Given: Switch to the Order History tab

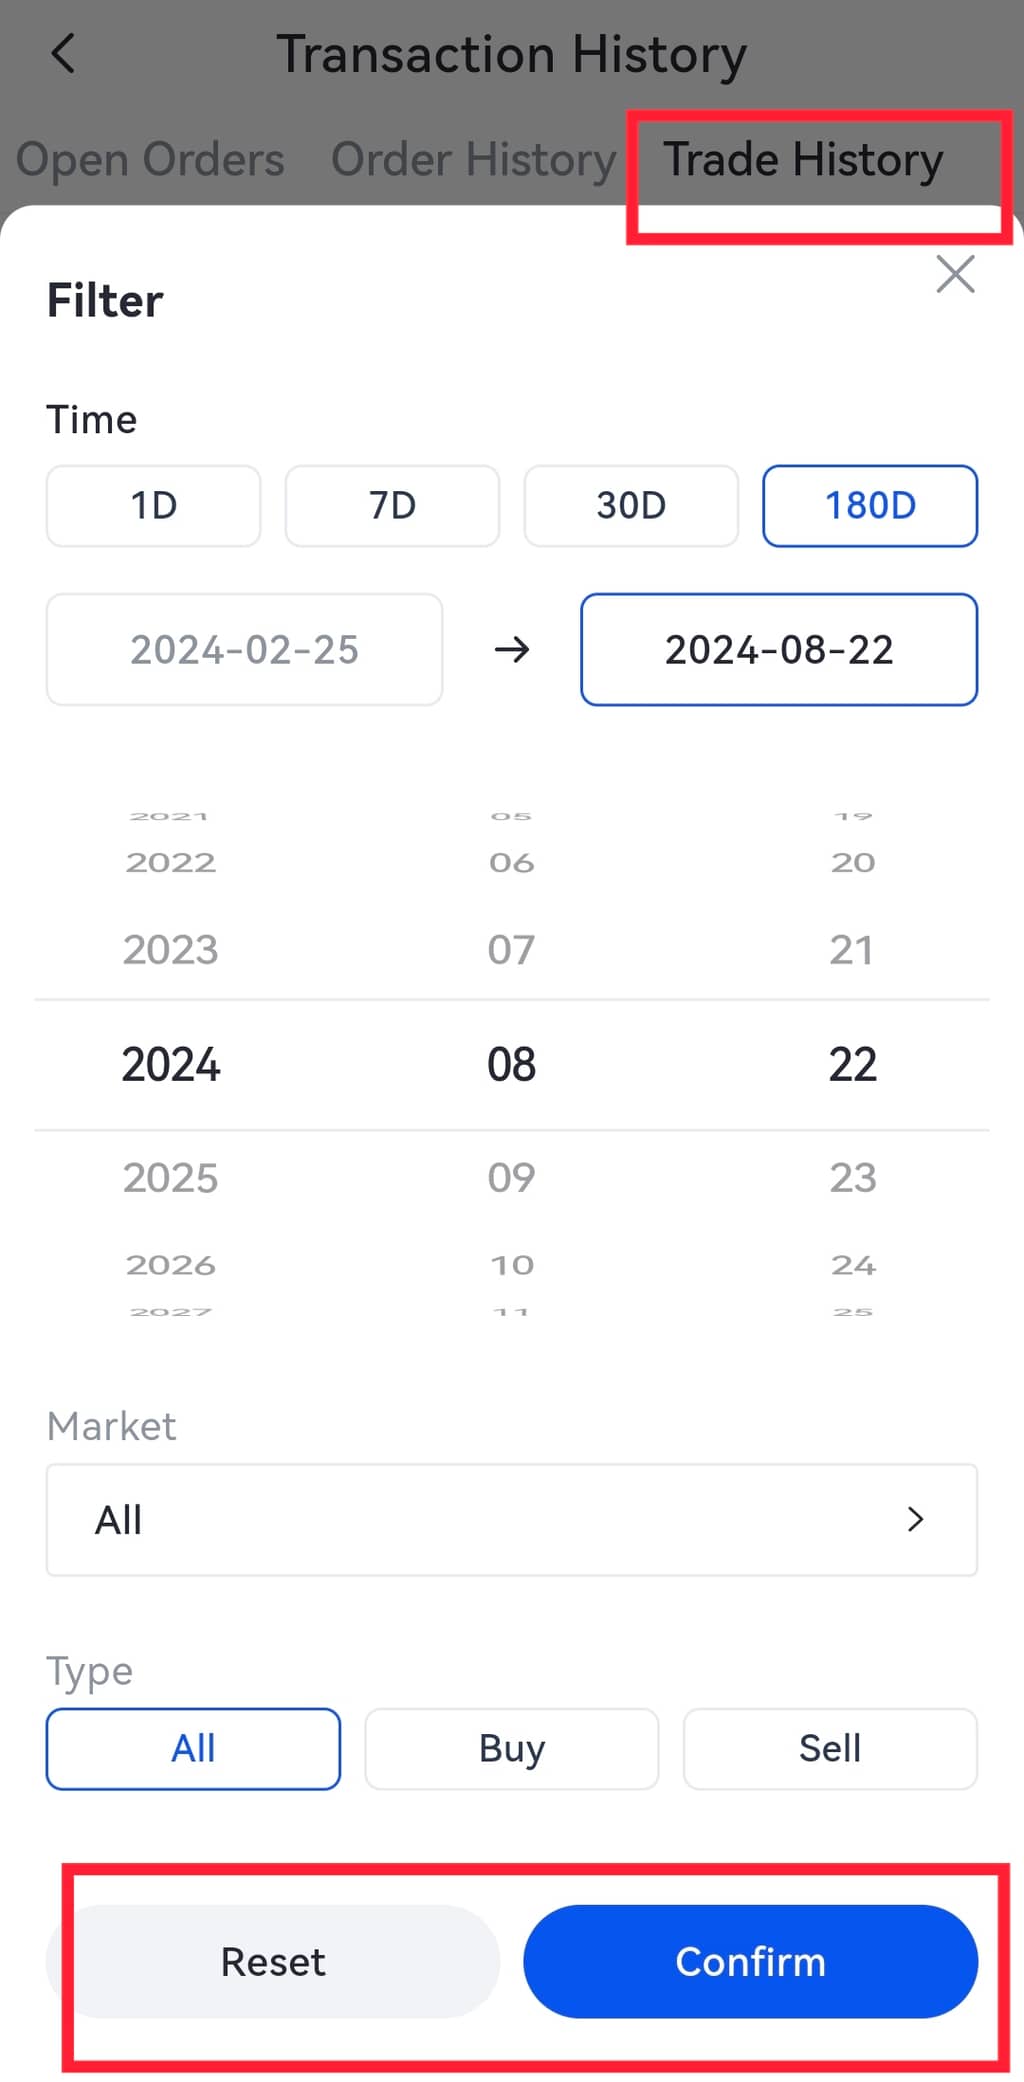Looking at the screenshot, I should point(474,160).
